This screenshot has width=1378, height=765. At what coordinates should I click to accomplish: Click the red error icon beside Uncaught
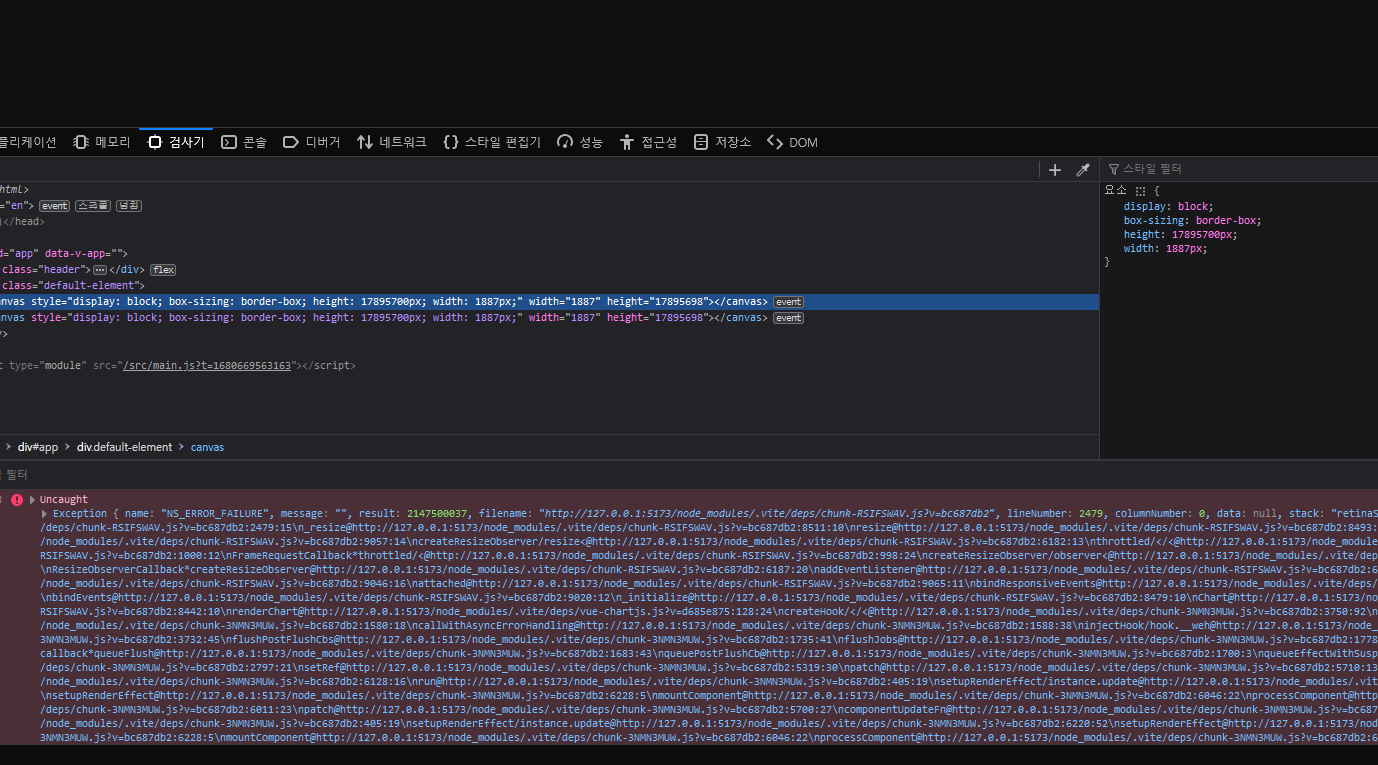click(x=17, y=499)
